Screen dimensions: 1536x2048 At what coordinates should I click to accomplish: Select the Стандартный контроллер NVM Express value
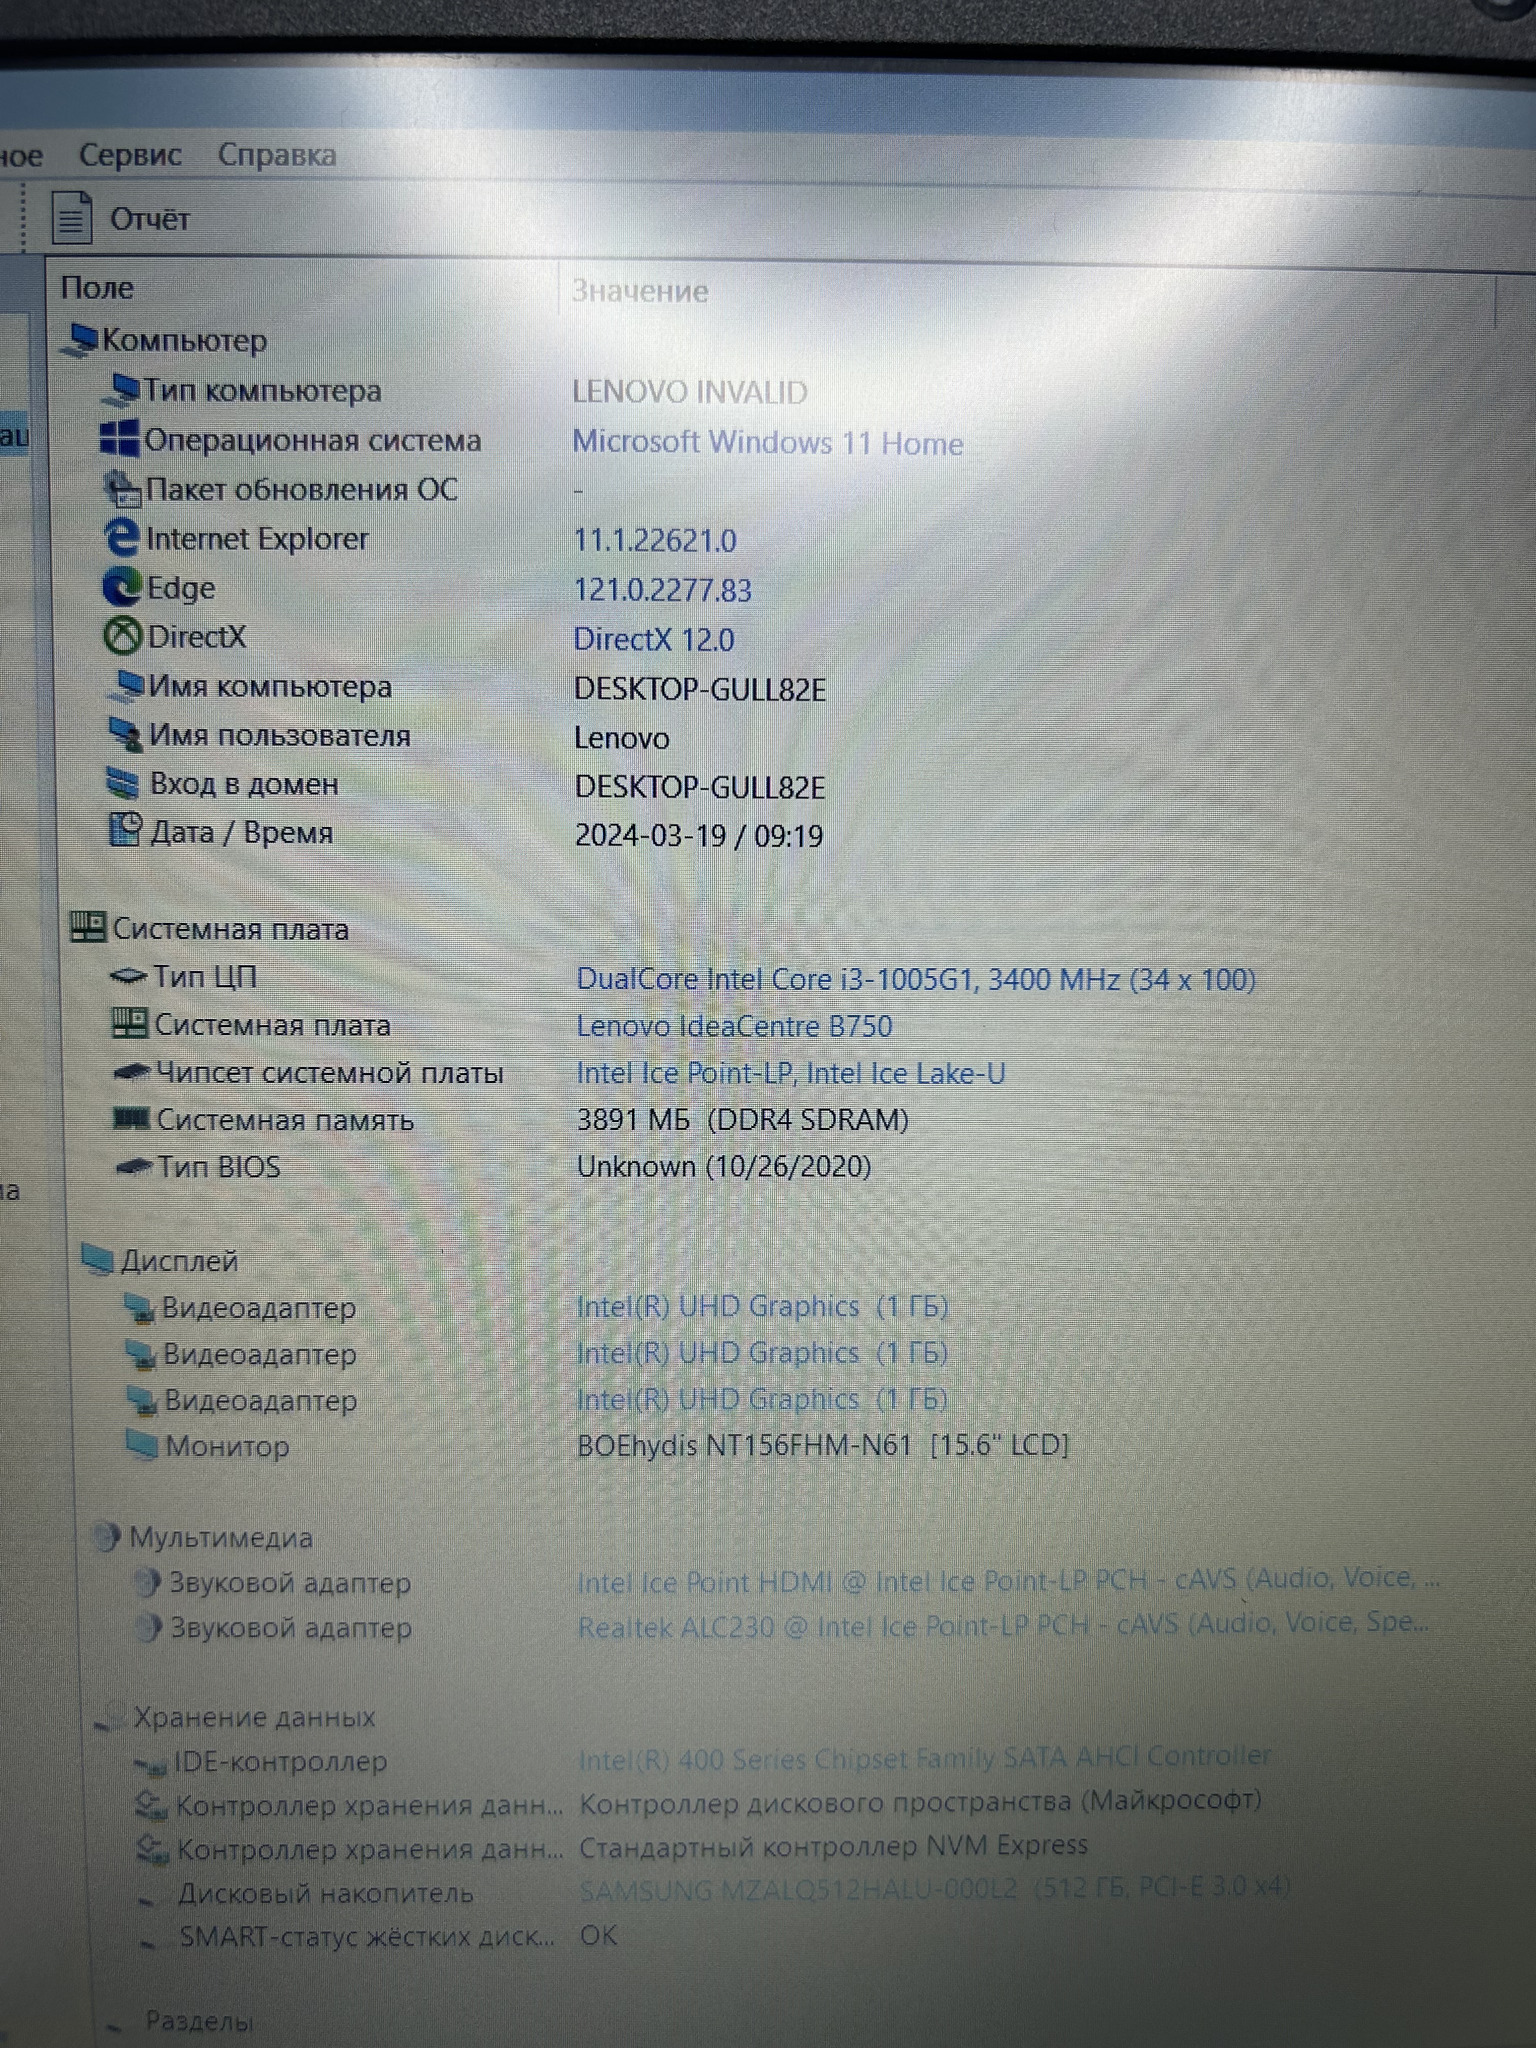(834, 1846)
